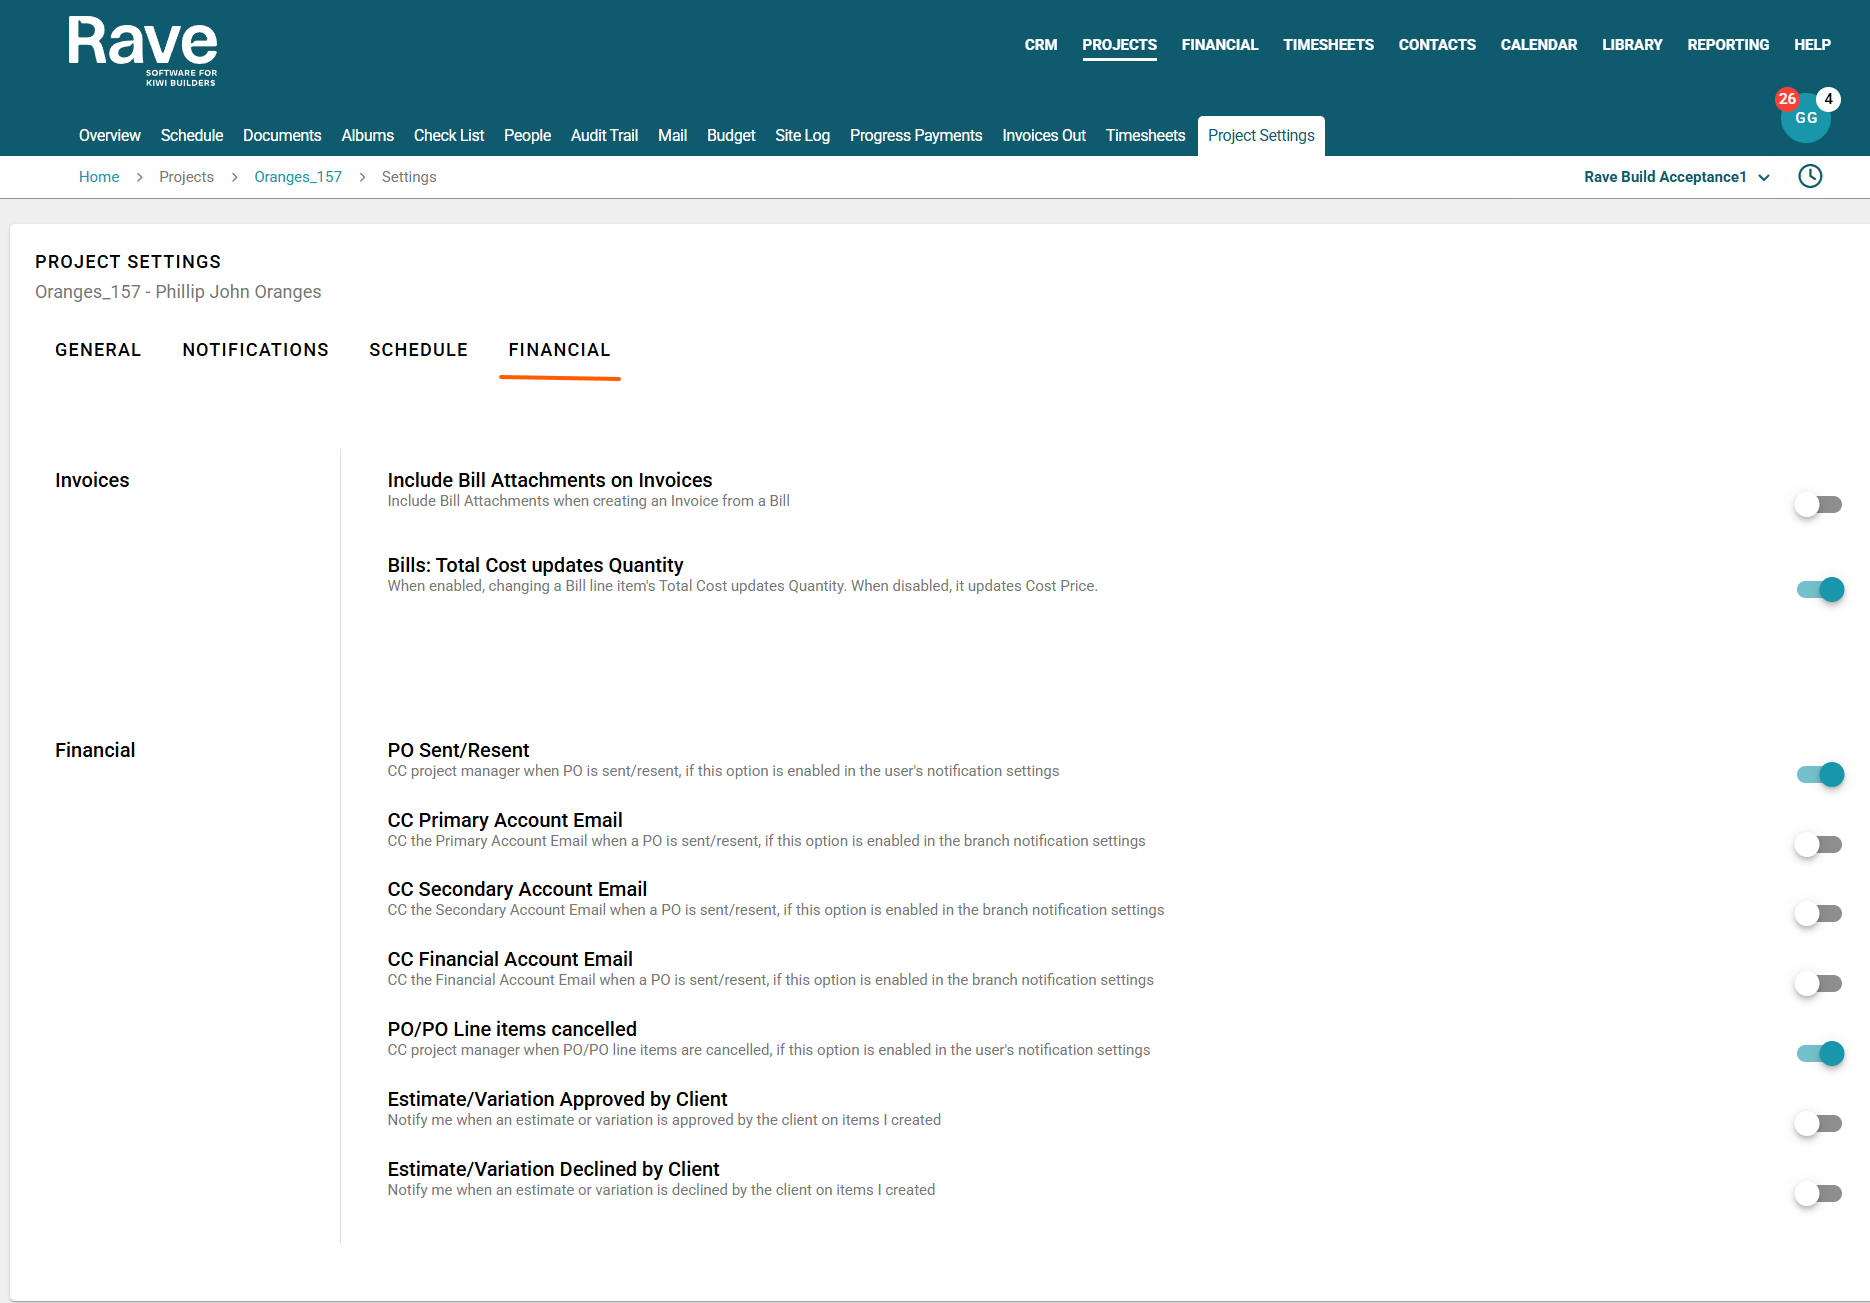This screenshot has height=1303, width=1870.
Task: View the red 26 notifications badge
Action: tap(1787, 99)
